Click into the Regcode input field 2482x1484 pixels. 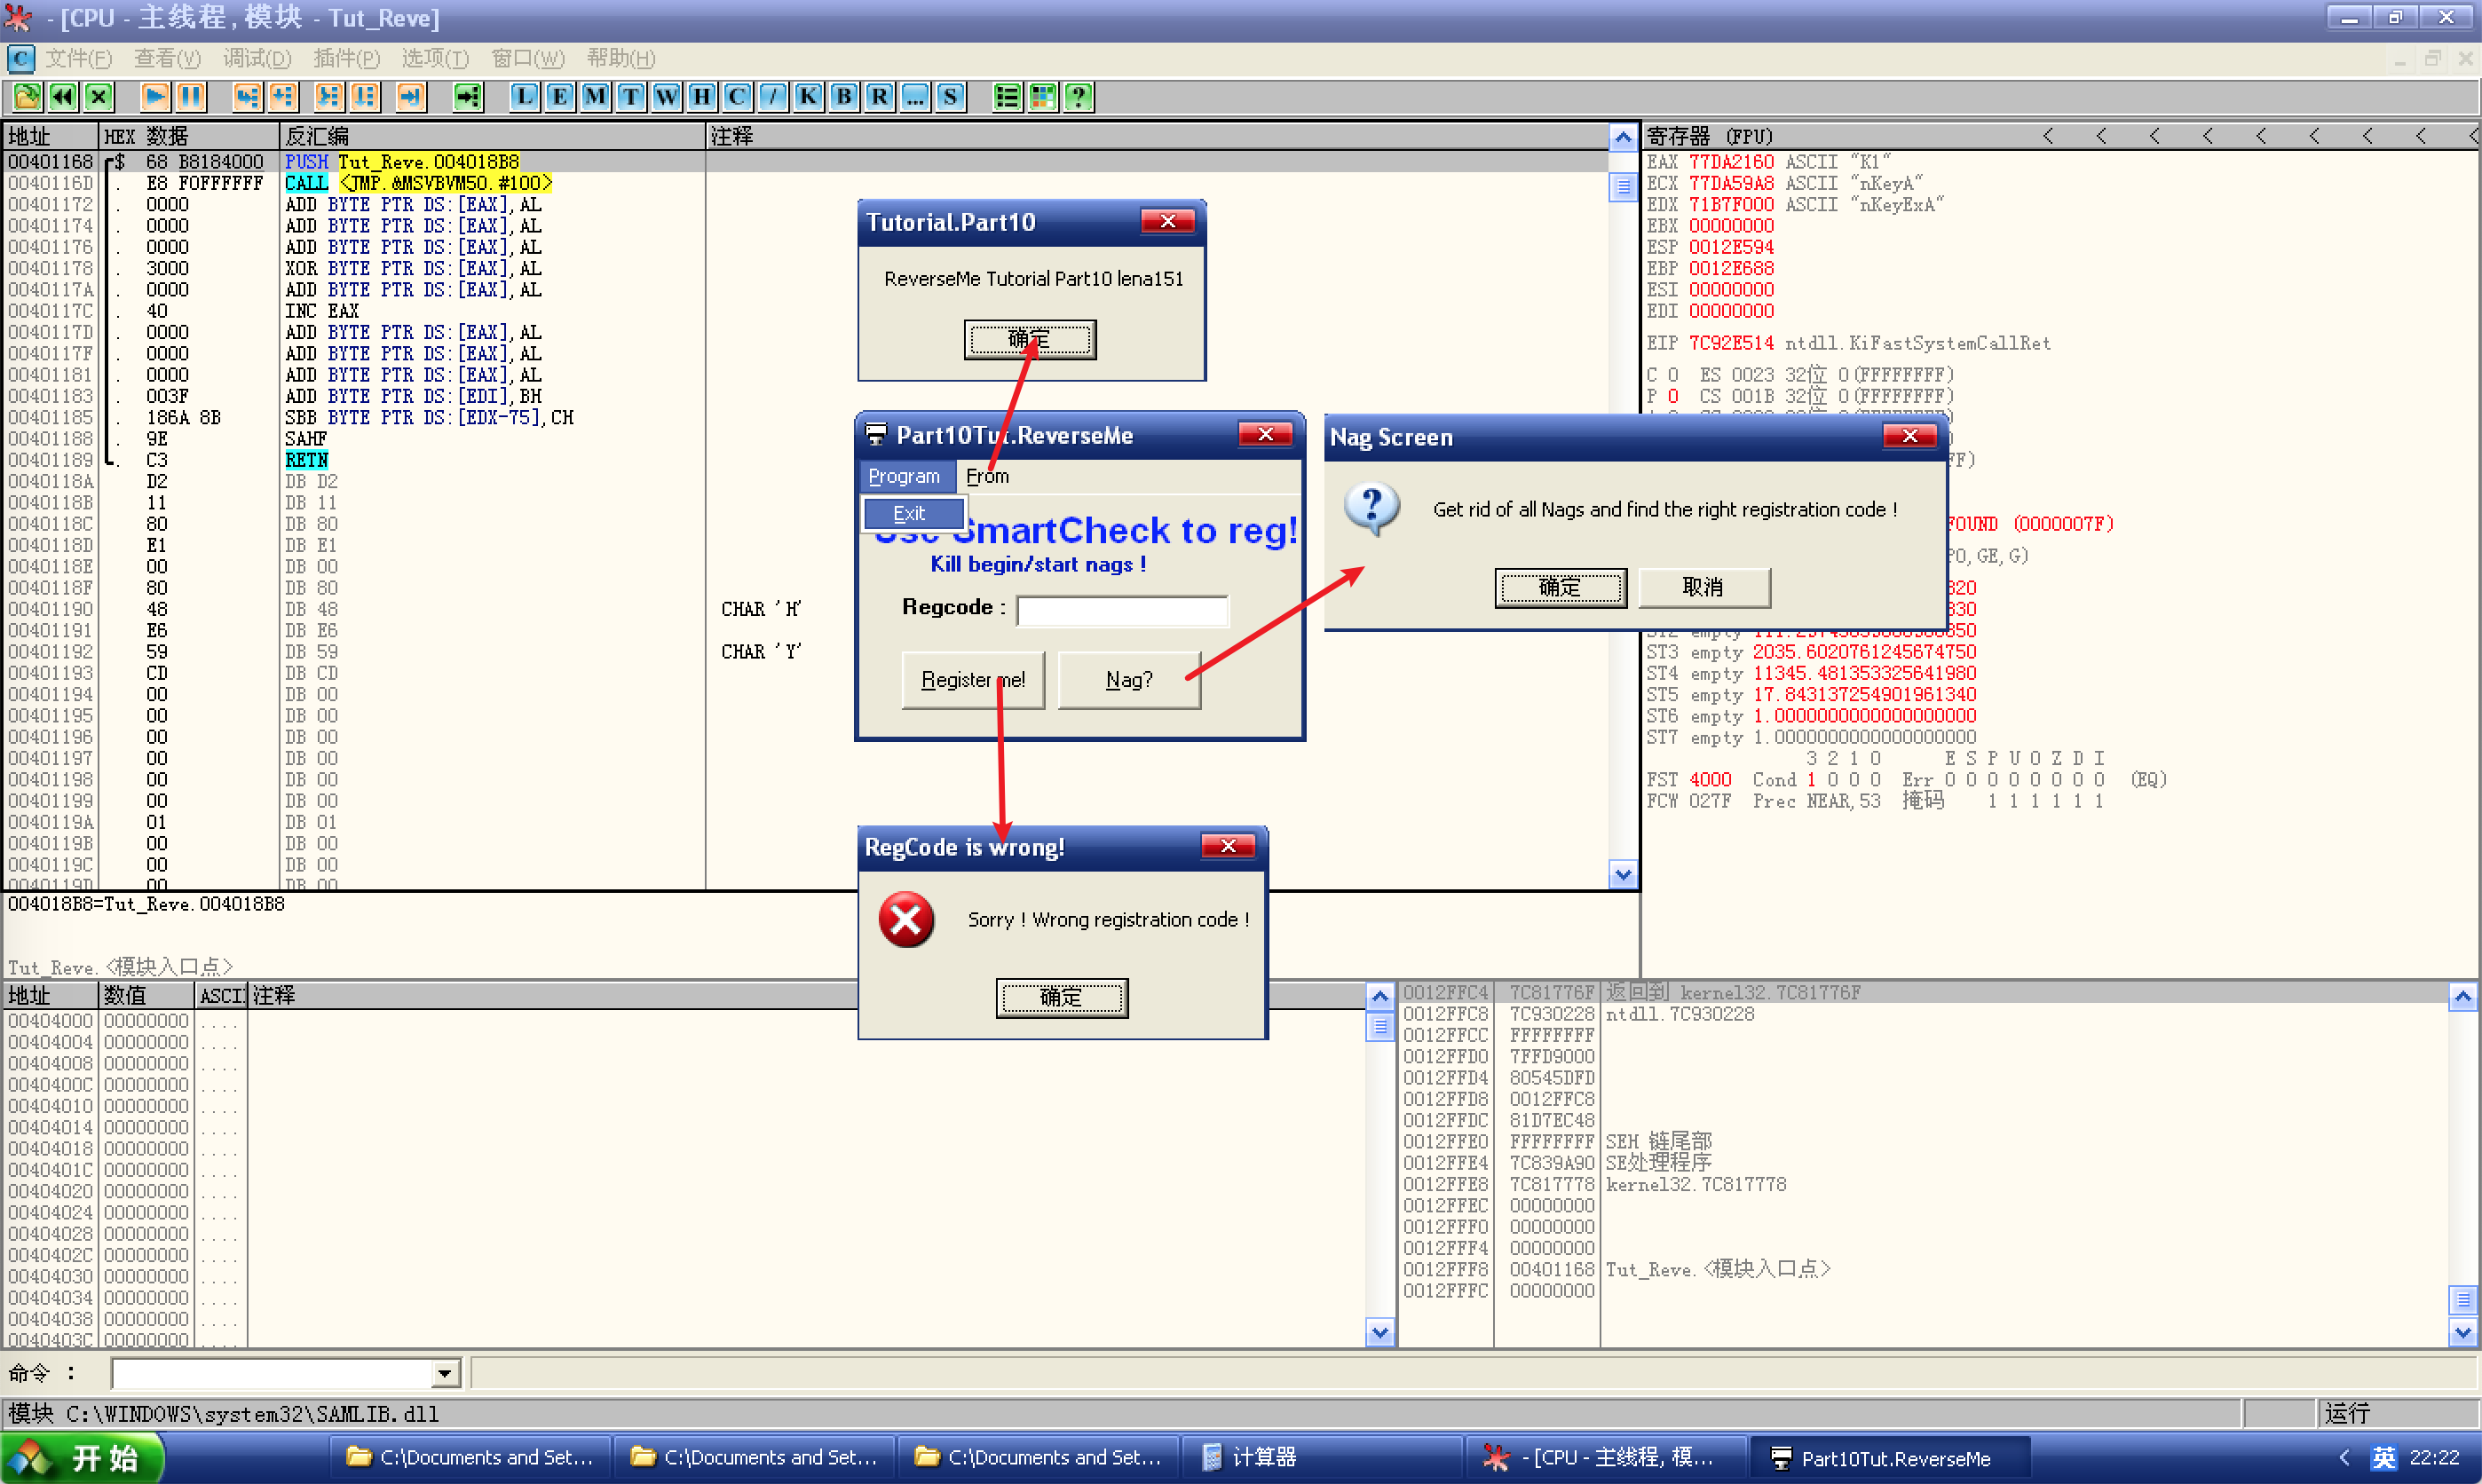1122,610
